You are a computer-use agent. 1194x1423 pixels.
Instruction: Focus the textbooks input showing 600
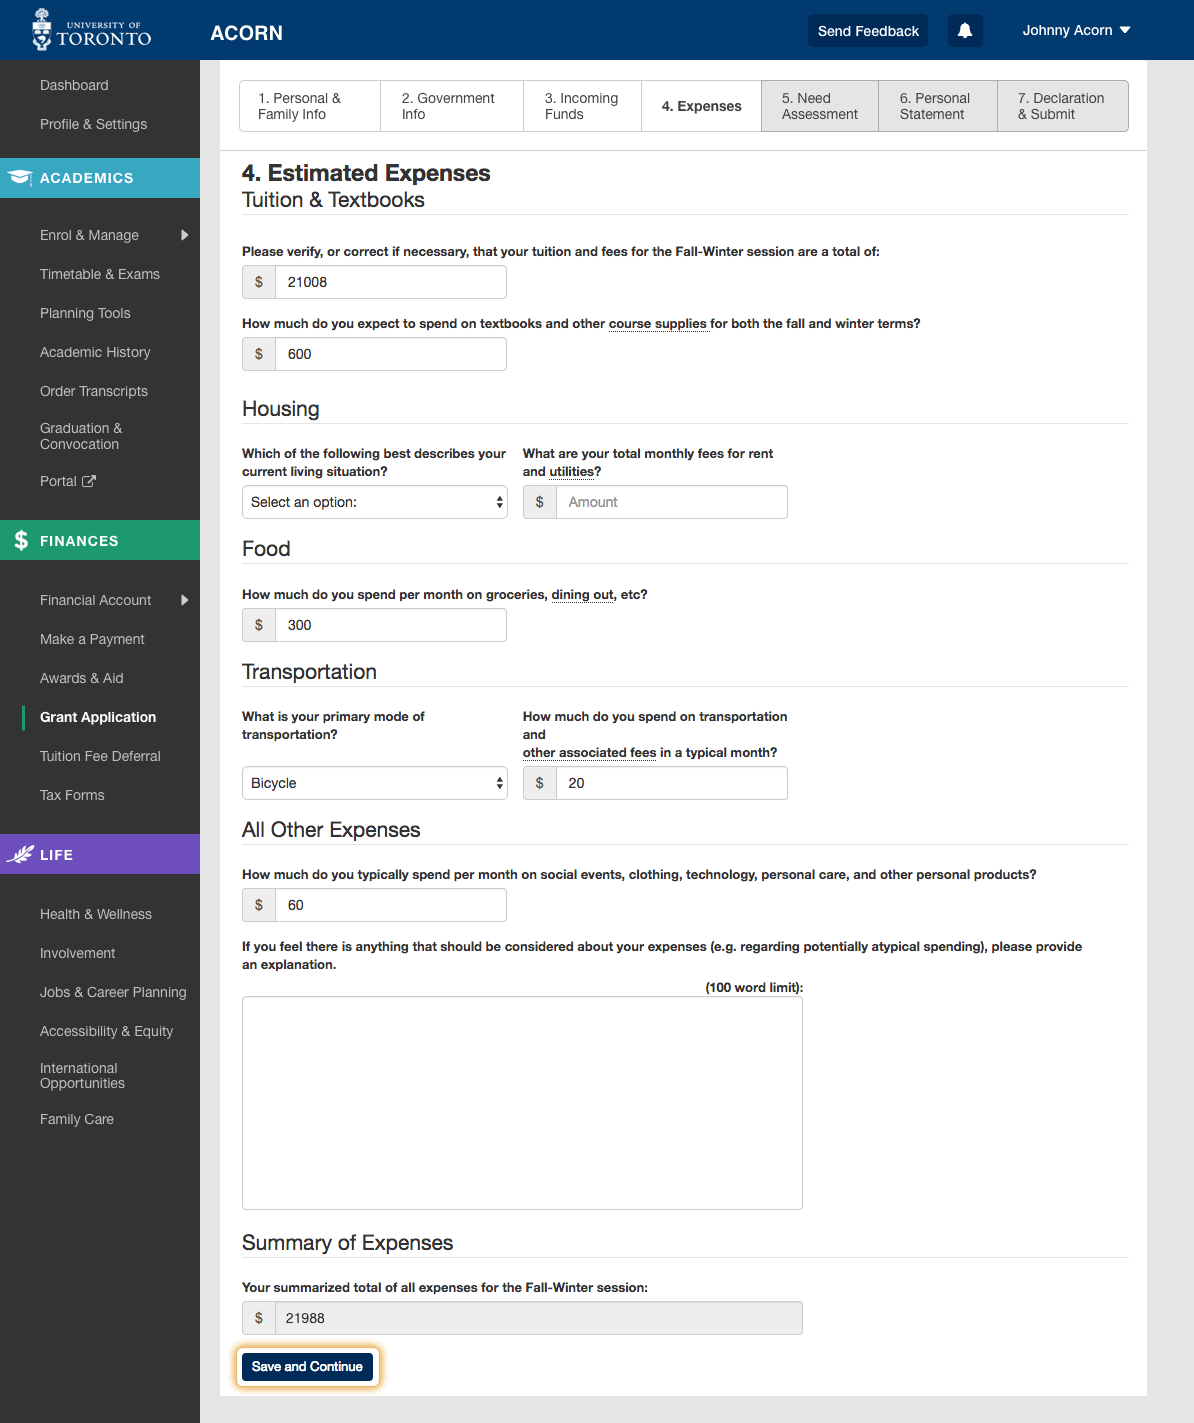[x=391, y=354]
